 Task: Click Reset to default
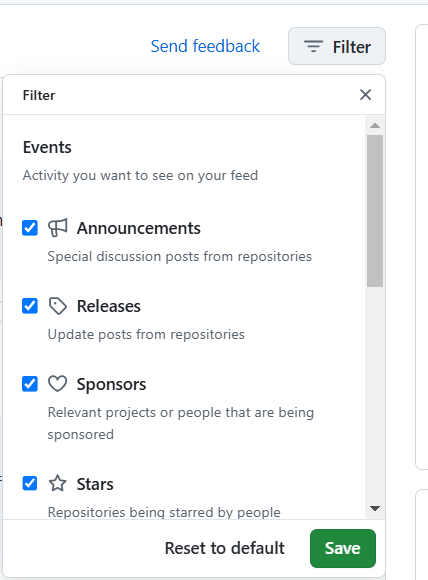(x=225, y=548)
